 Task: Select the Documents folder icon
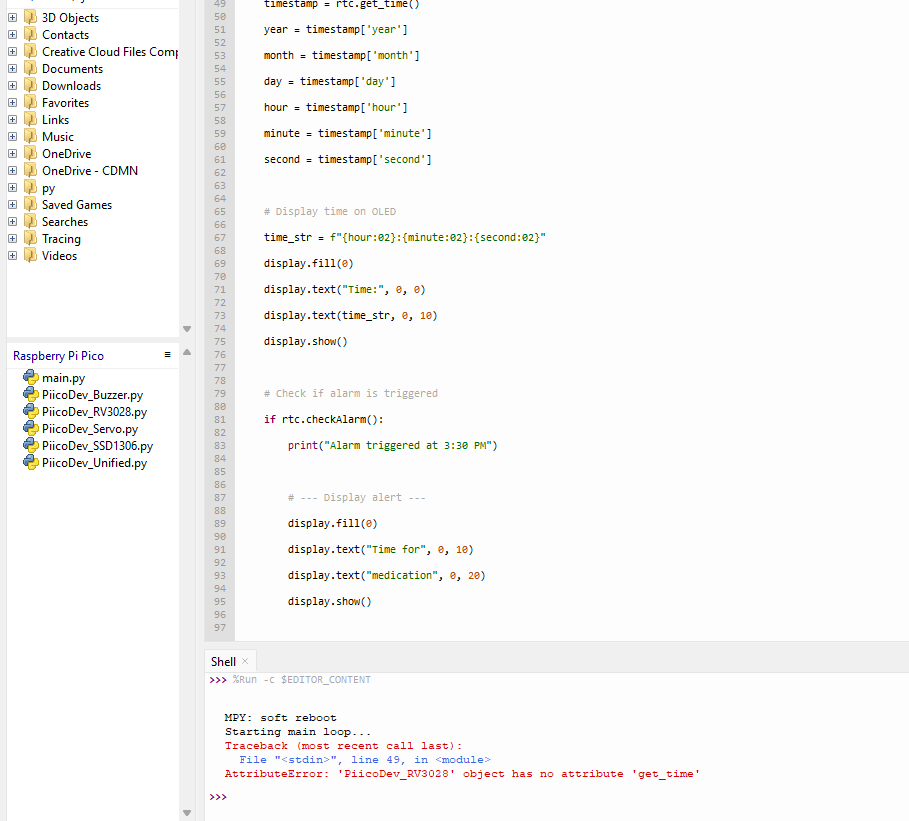tap(31, 68)
